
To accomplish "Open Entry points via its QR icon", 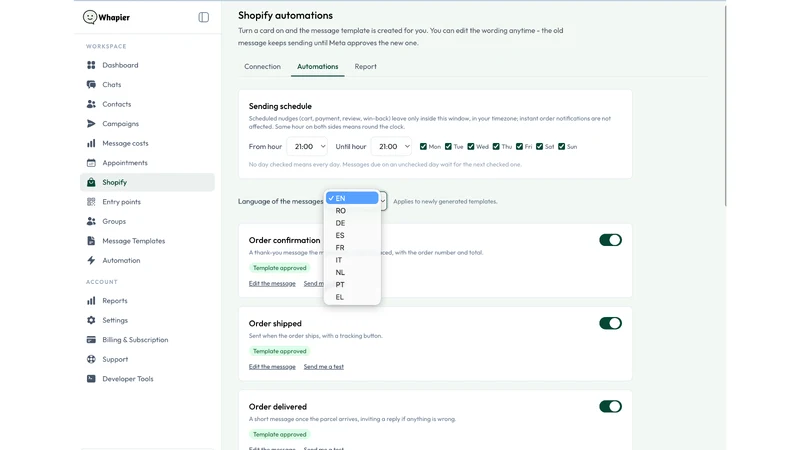I will (91, 202).
